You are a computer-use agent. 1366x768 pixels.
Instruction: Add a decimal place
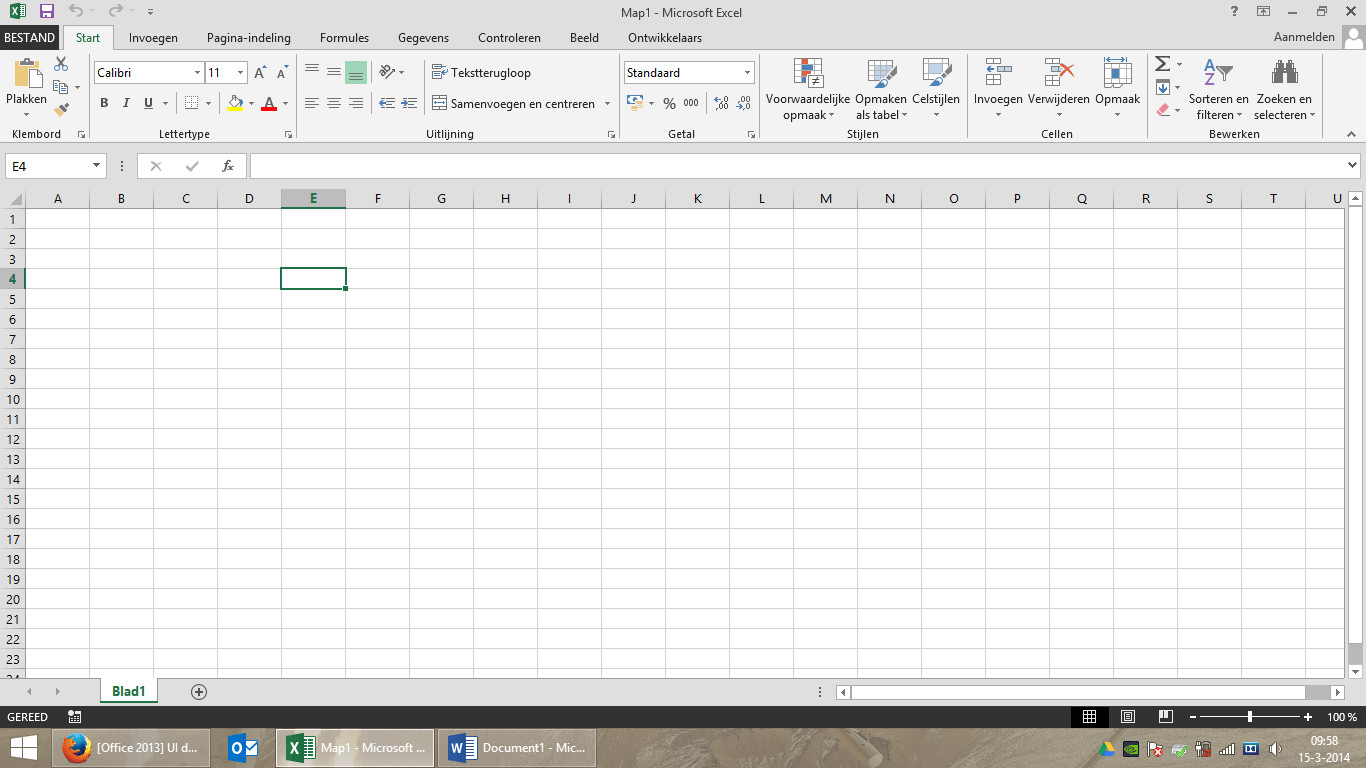tap(722, 103)
